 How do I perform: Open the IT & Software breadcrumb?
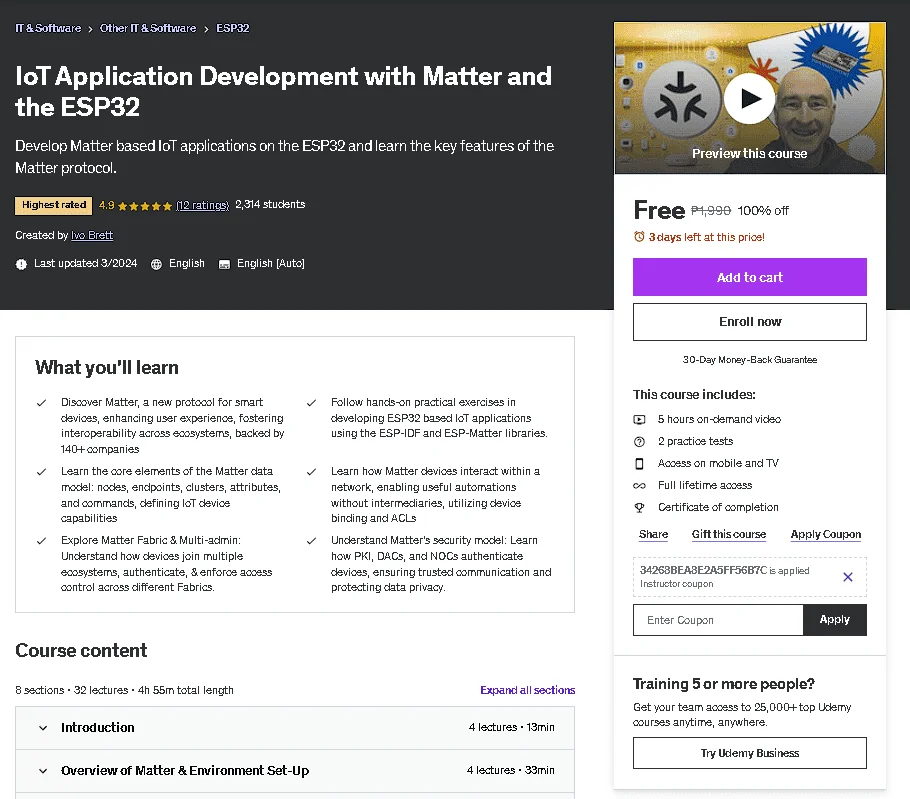coord(48,28)
